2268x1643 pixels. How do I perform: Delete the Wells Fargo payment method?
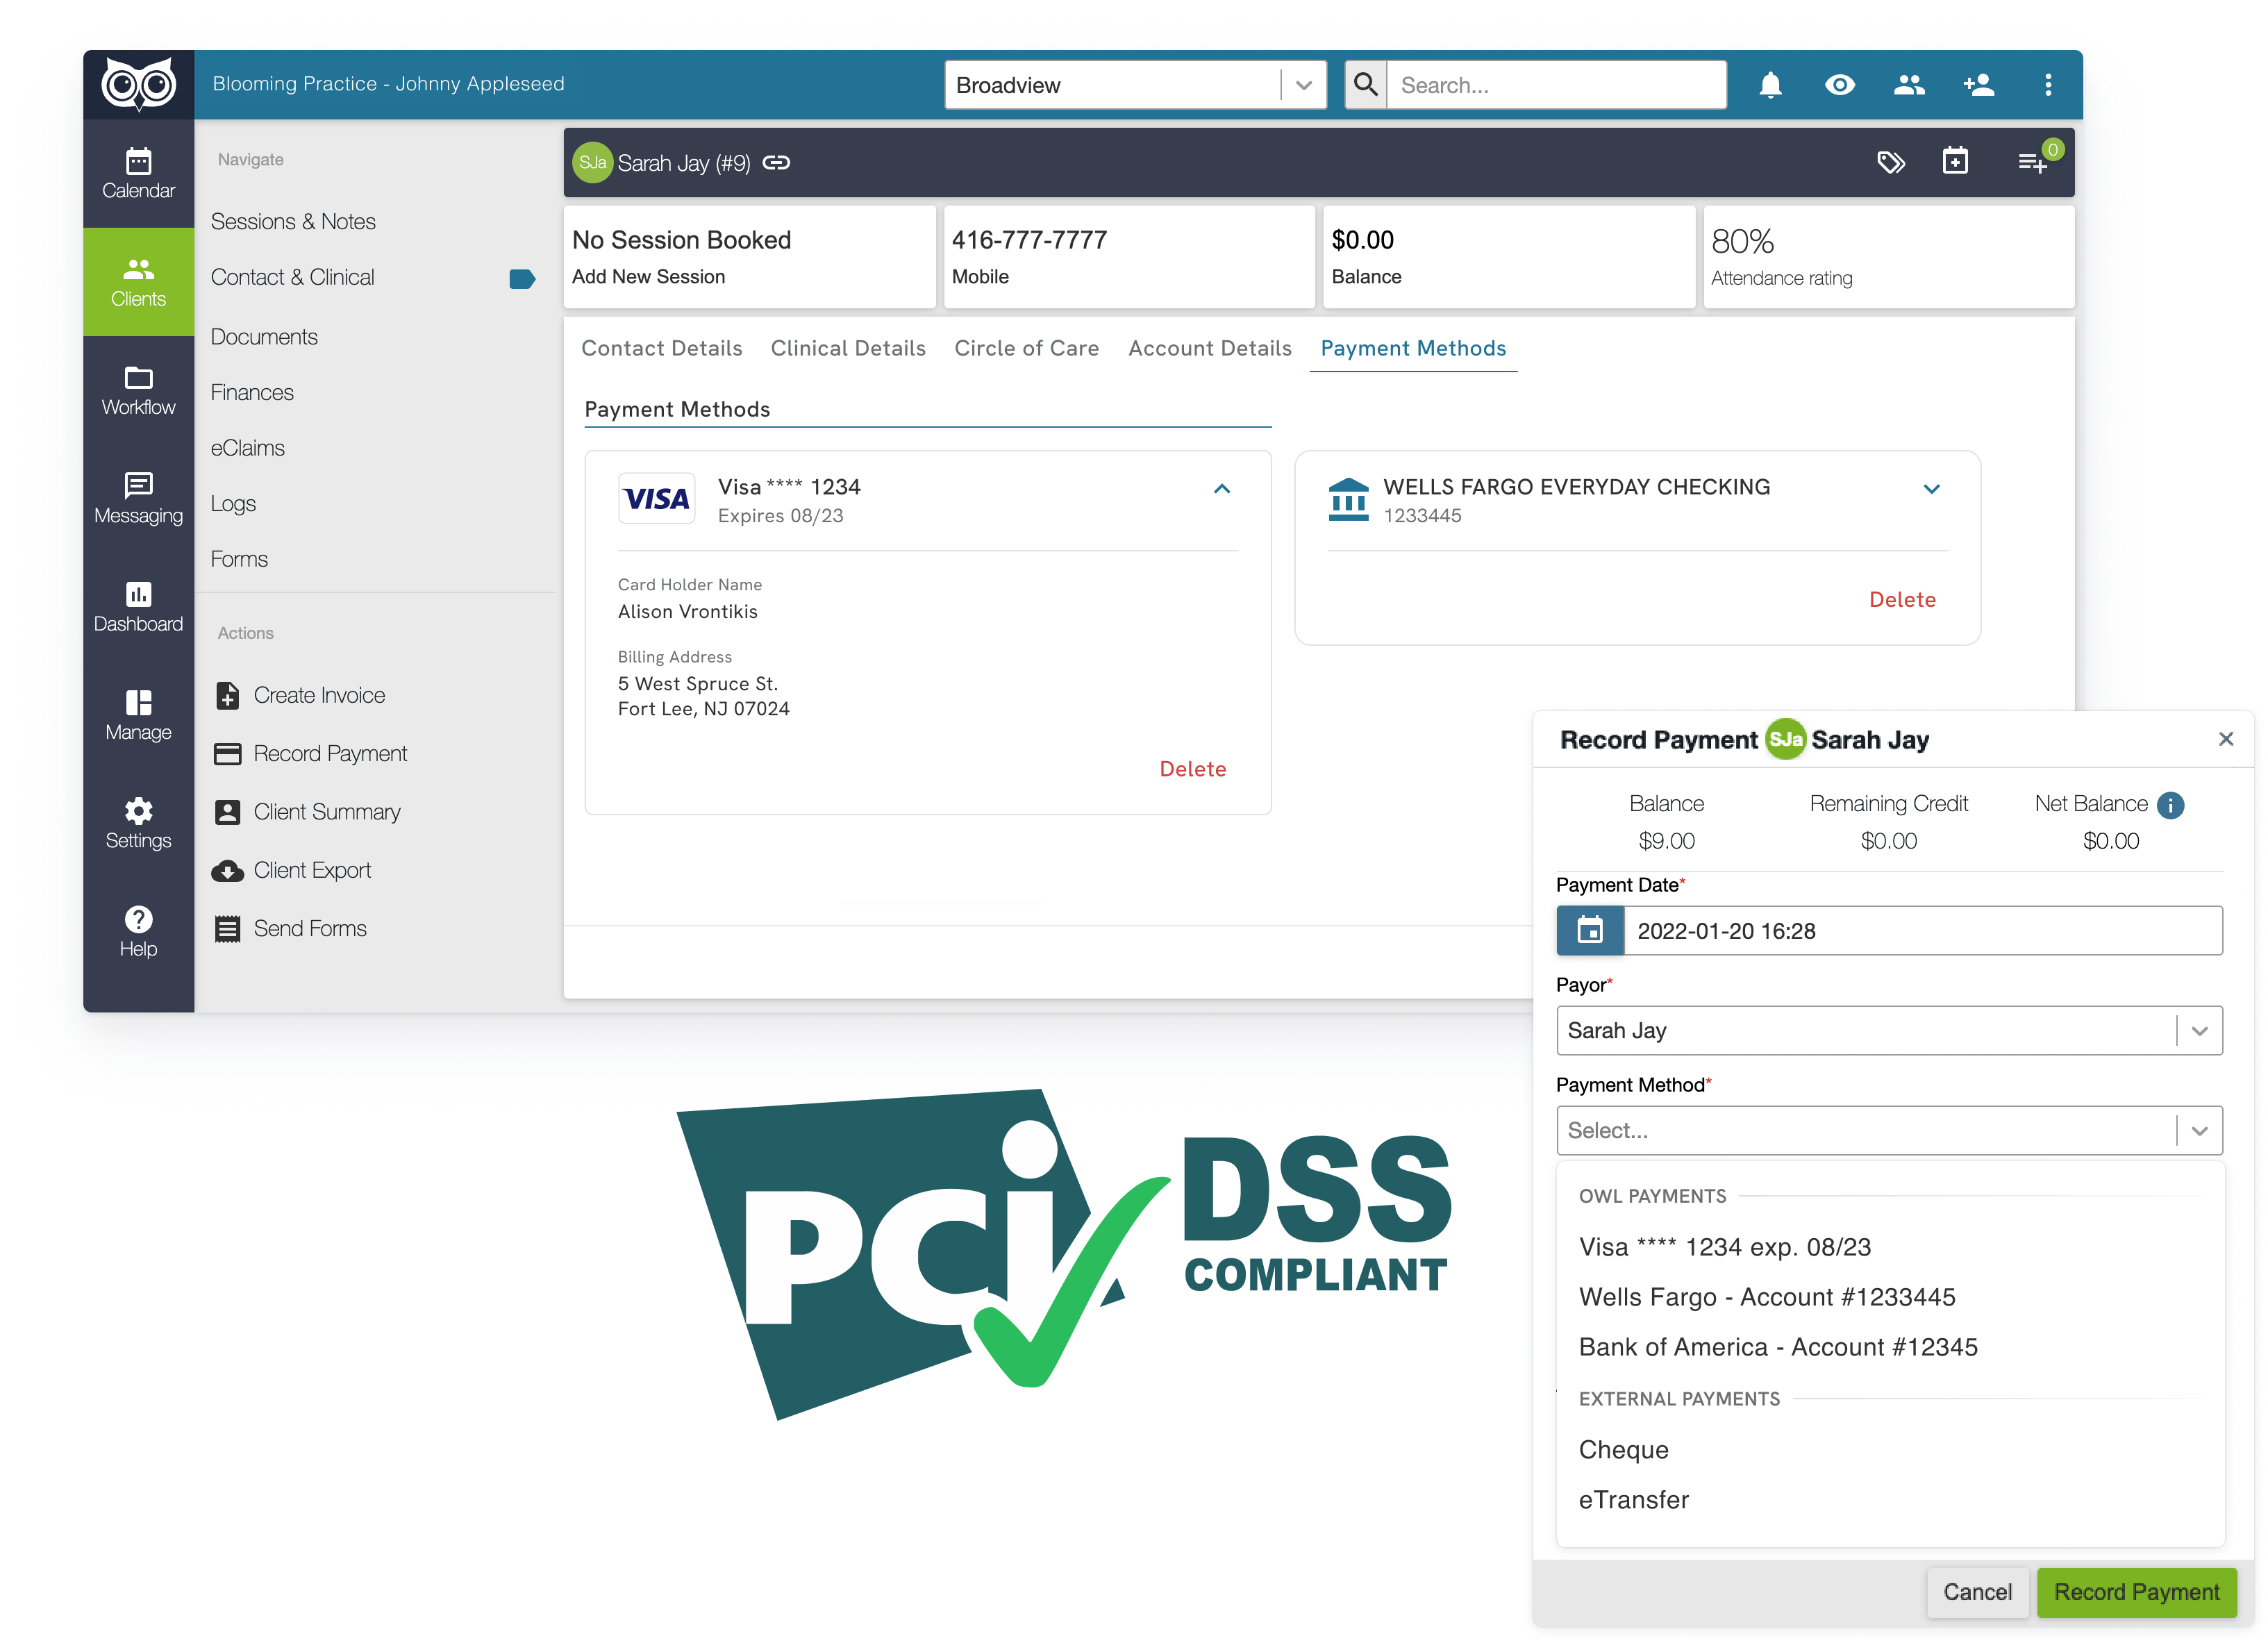pos(1902,599)
